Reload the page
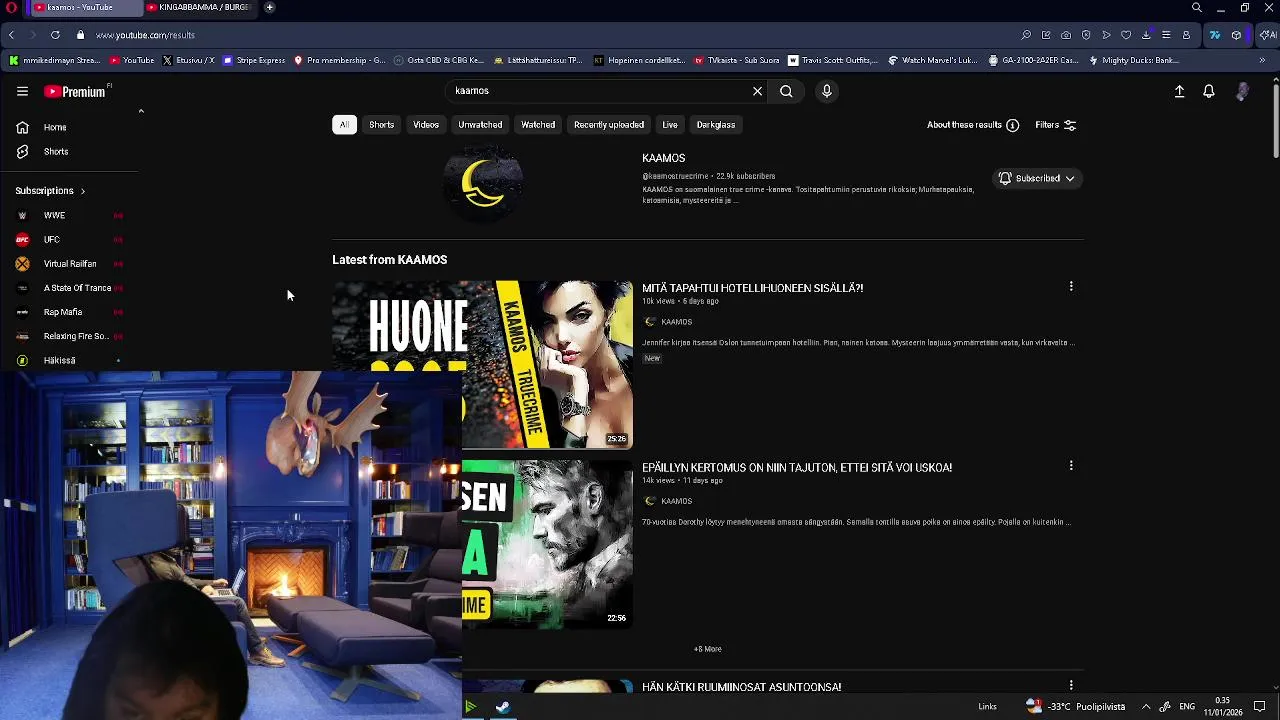The height and width of the screenshot is (720, 1280). point(55,35)
